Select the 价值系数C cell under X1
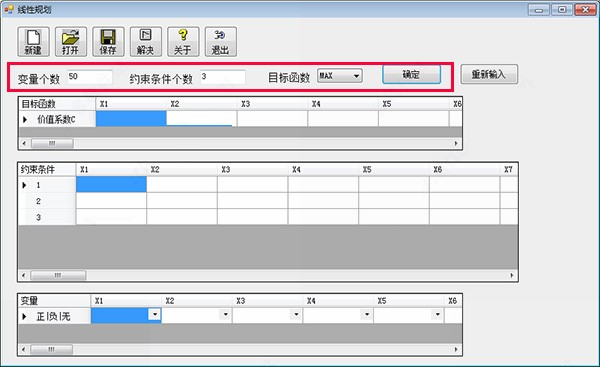Image resolution: width=600 pixels, height=367 pixels. point(131,119)
